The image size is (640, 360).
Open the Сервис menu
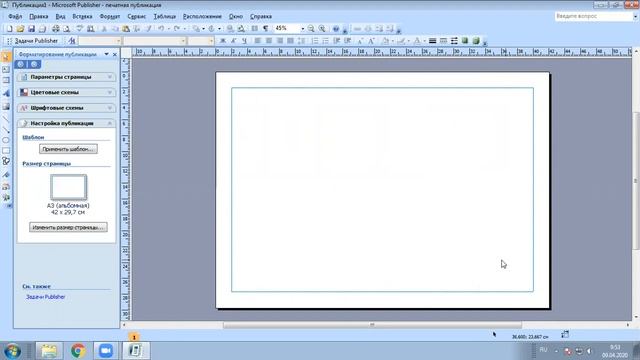pyautogui.click(x=136, y=16)
